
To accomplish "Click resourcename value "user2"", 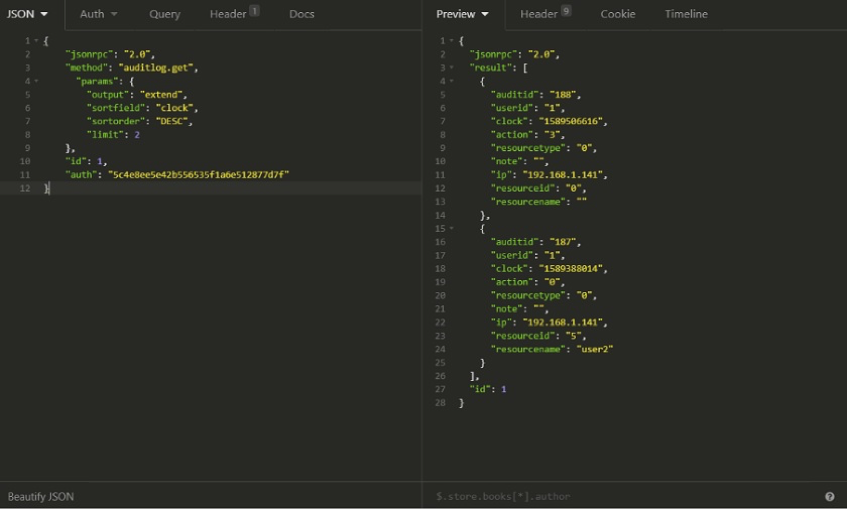I will click(x=595, y=349).
